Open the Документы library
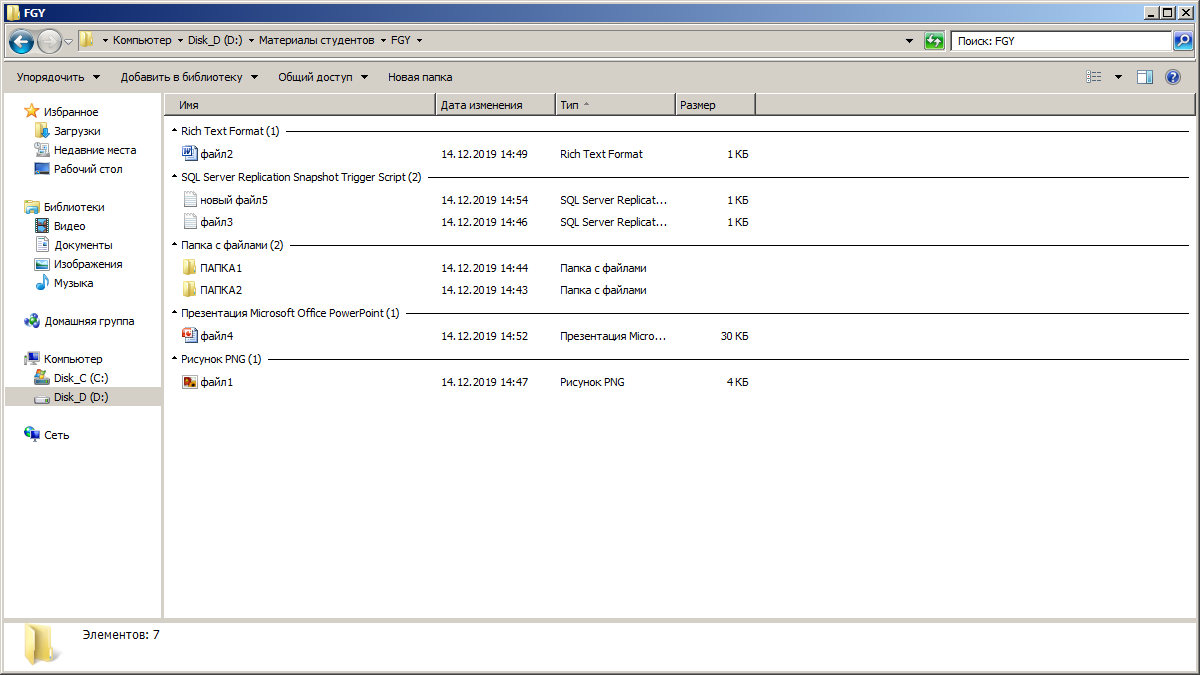This screenshot has height=675, width=1200. pos(83,245)
